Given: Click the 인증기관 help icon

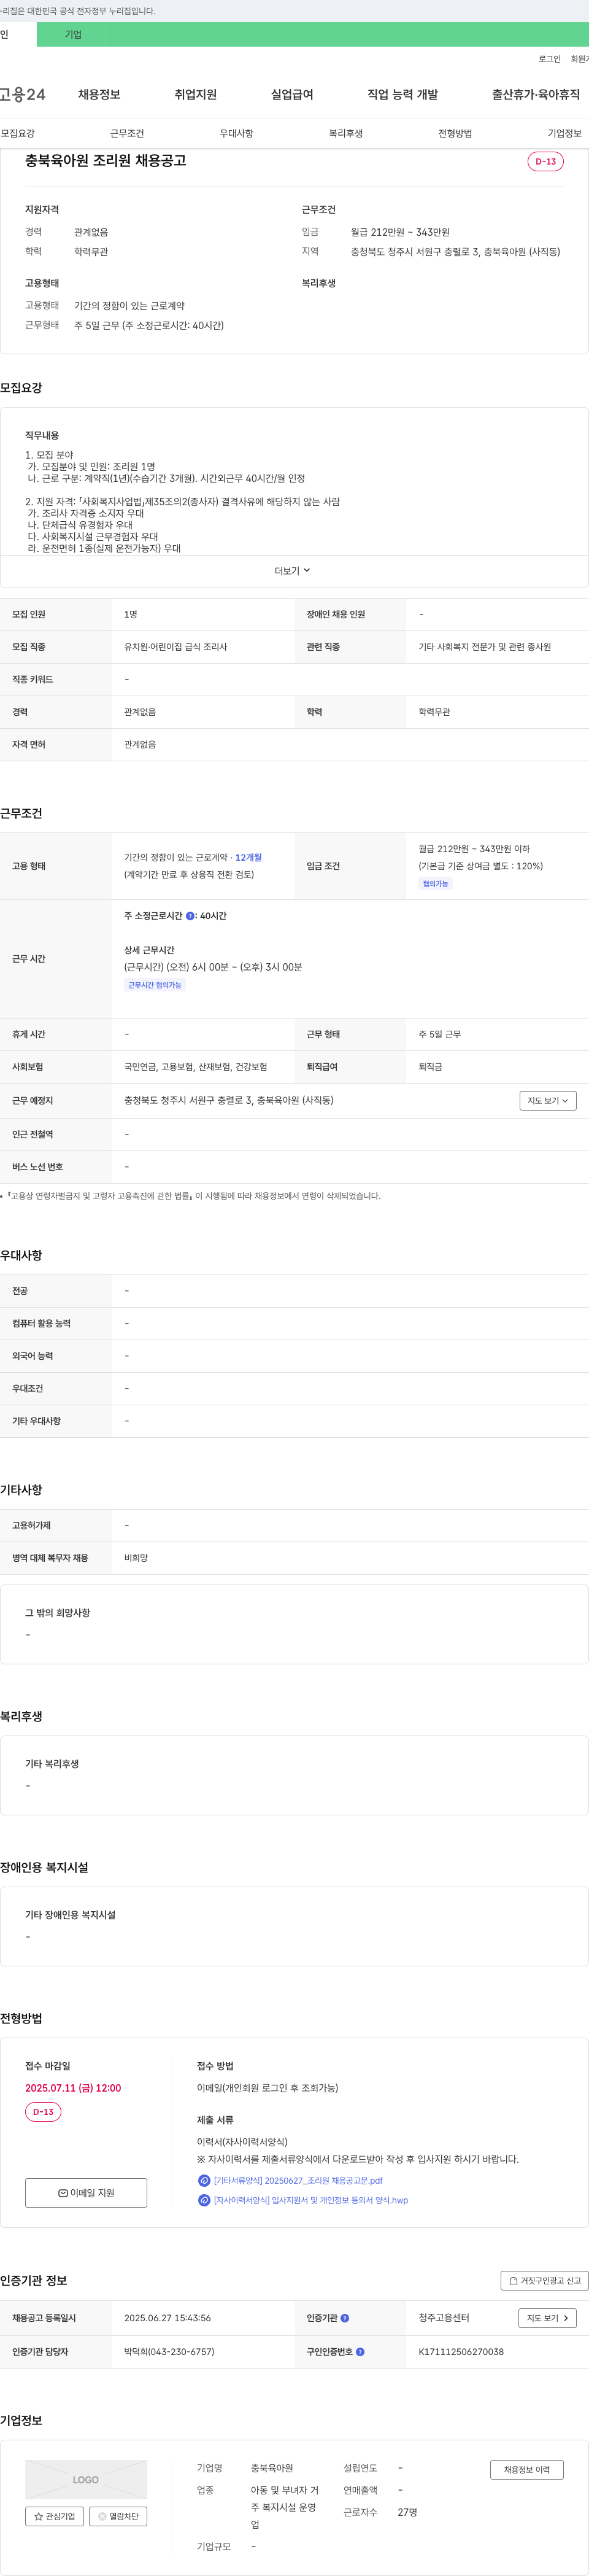Looking at the screenshot, I should point(345,2318).
